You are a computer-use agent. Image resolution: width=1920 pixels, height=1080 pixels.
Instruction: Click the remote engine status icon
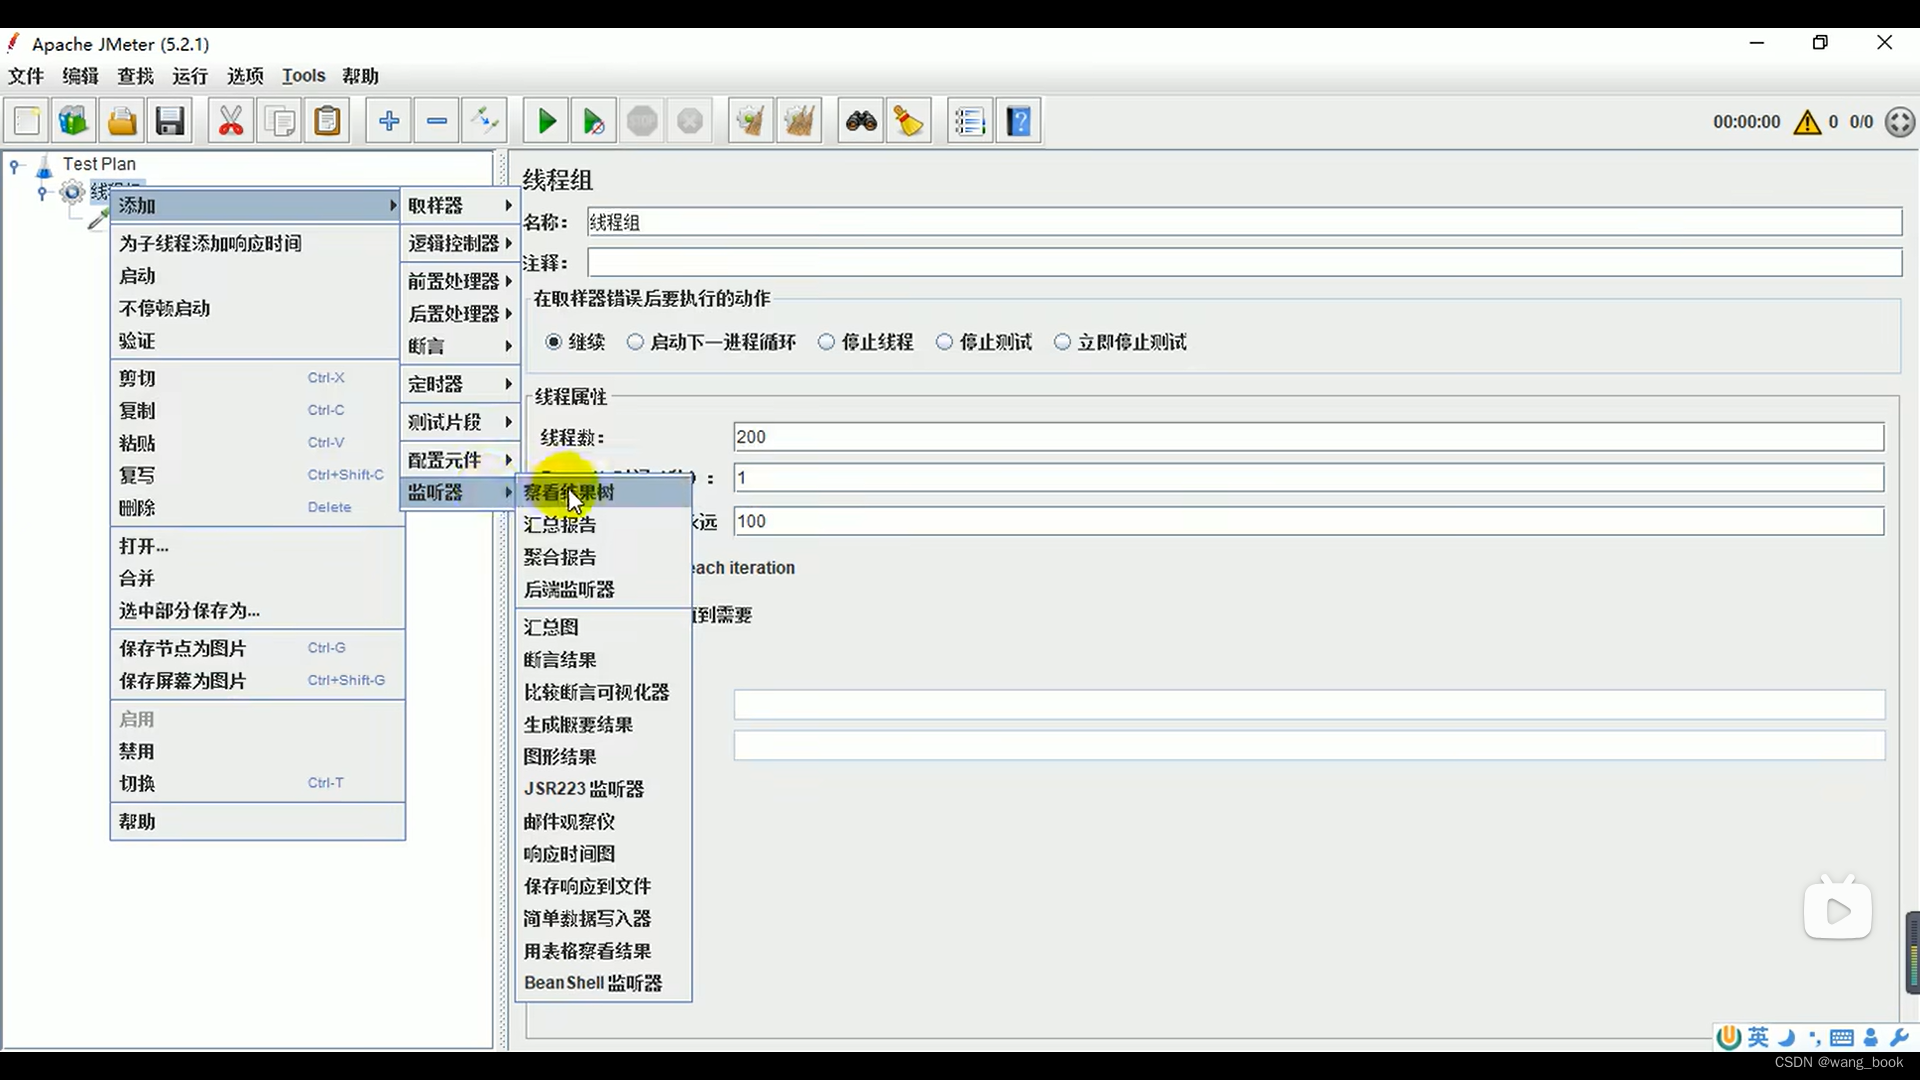tap(1900, 122)
